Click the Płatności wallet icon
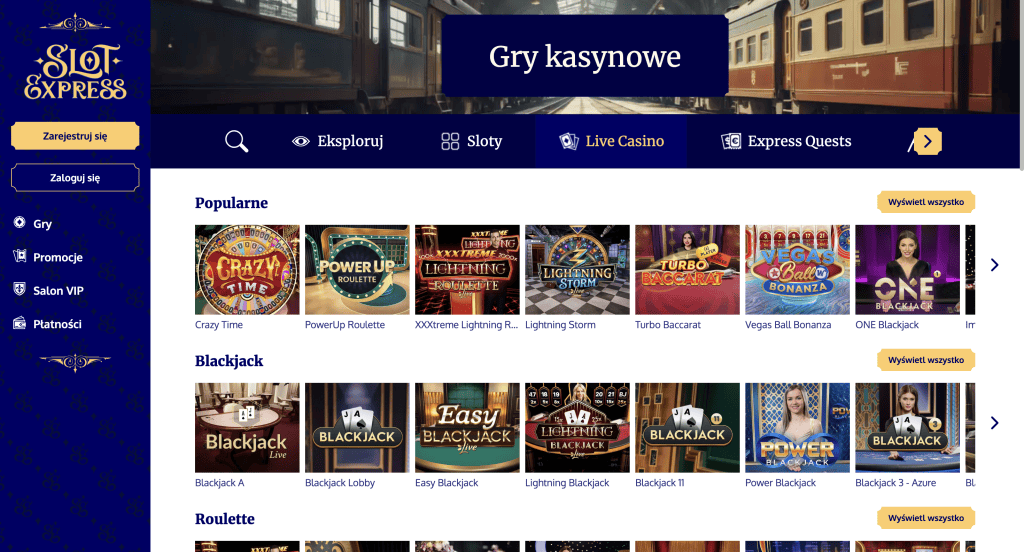 (x=20, y=323)
